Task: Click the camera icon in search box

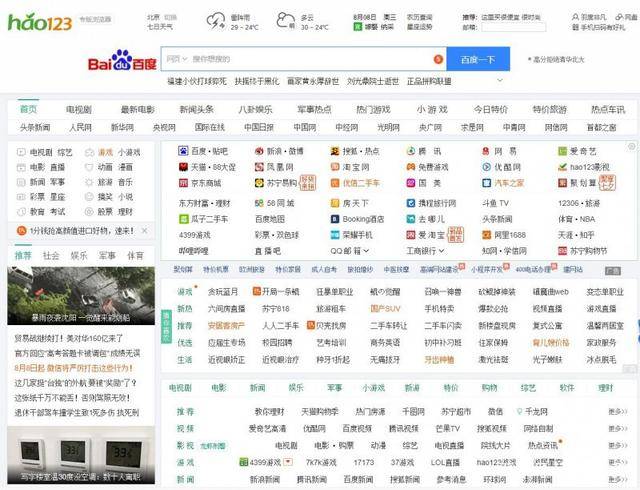Action: click(438, 59)
